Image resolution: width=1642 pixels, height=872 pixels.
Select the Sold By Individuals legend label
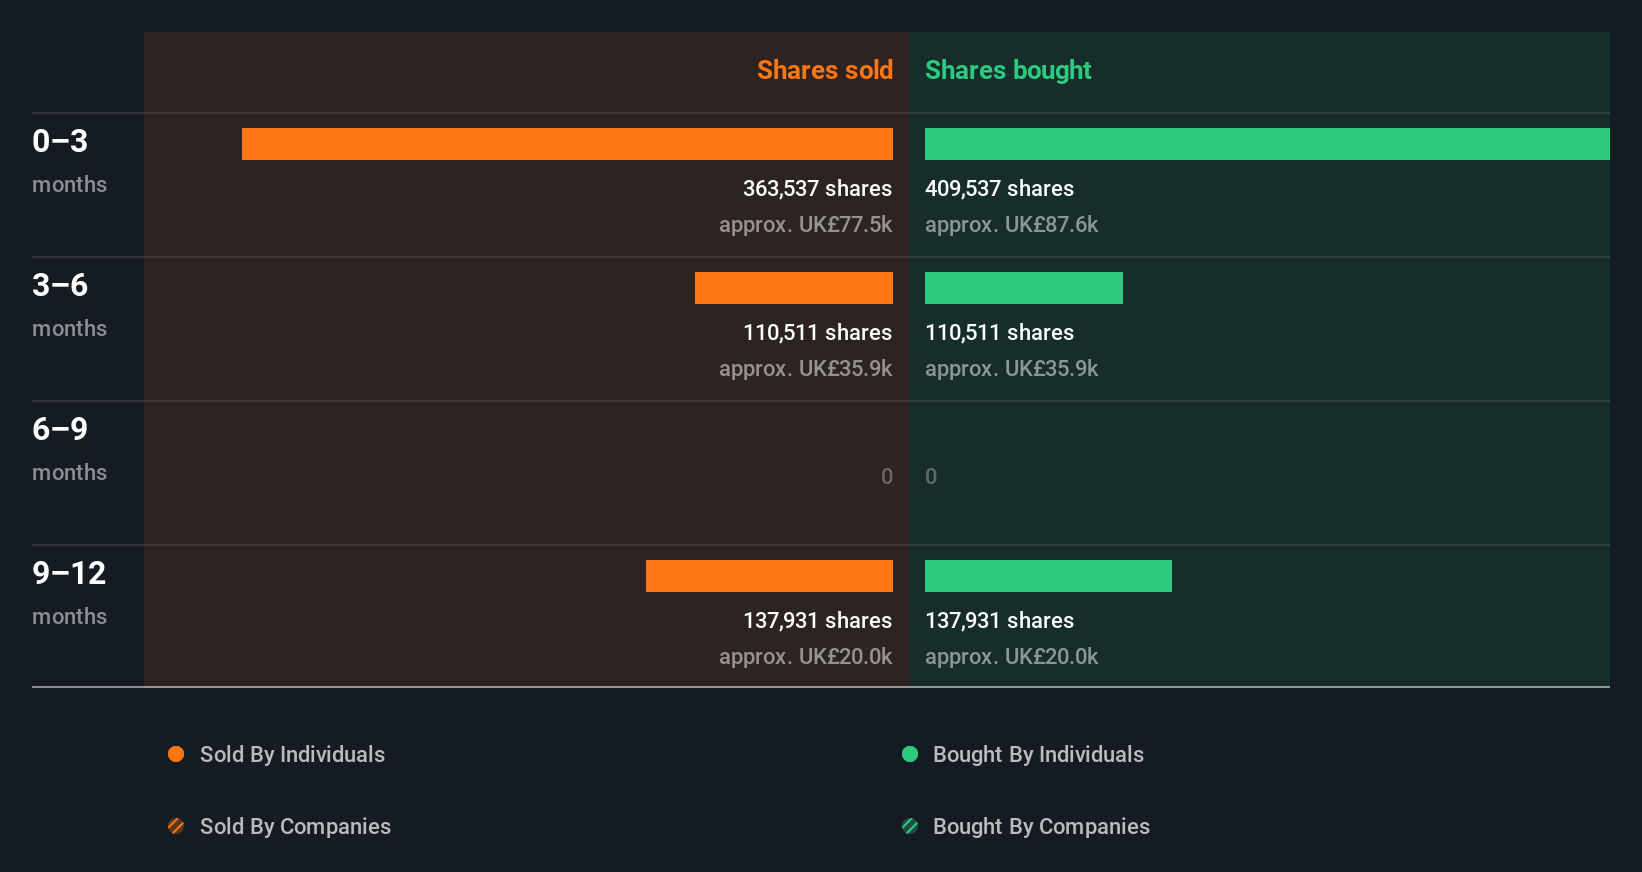click(x=292, y=755)
